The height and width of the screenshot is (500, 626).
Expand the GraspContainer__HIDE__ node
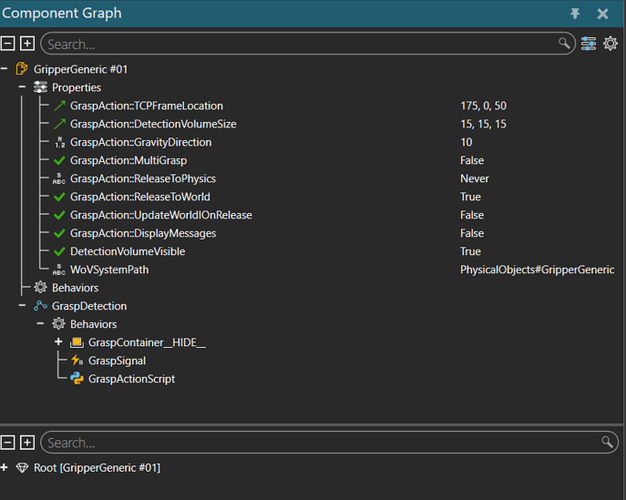pyautogui.click(x=59, y=342)
